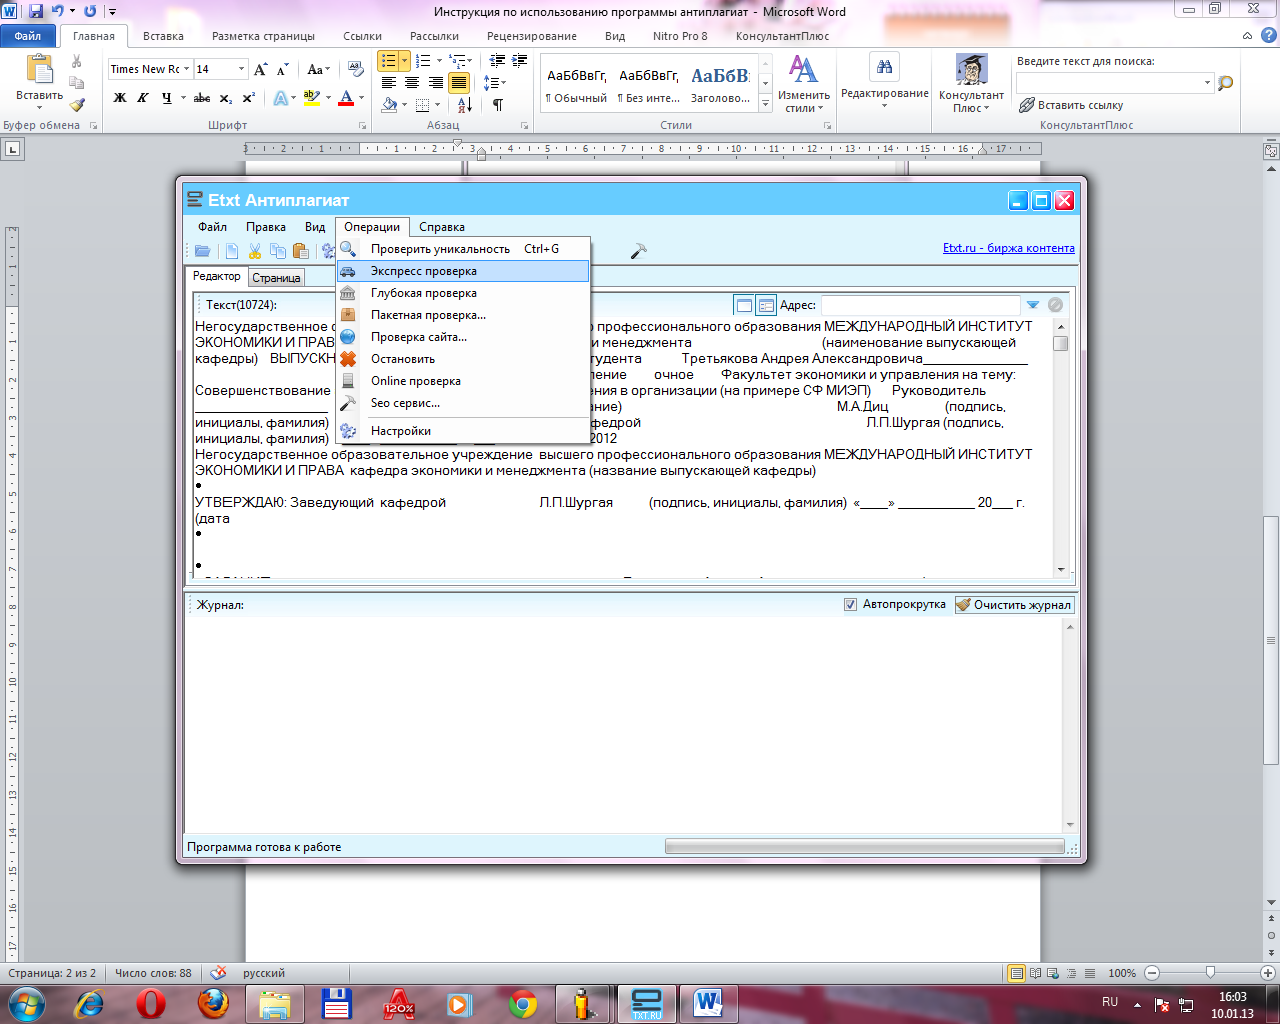Click the Изменить стили button
1280x1024 pixels.
coord(804,83)
